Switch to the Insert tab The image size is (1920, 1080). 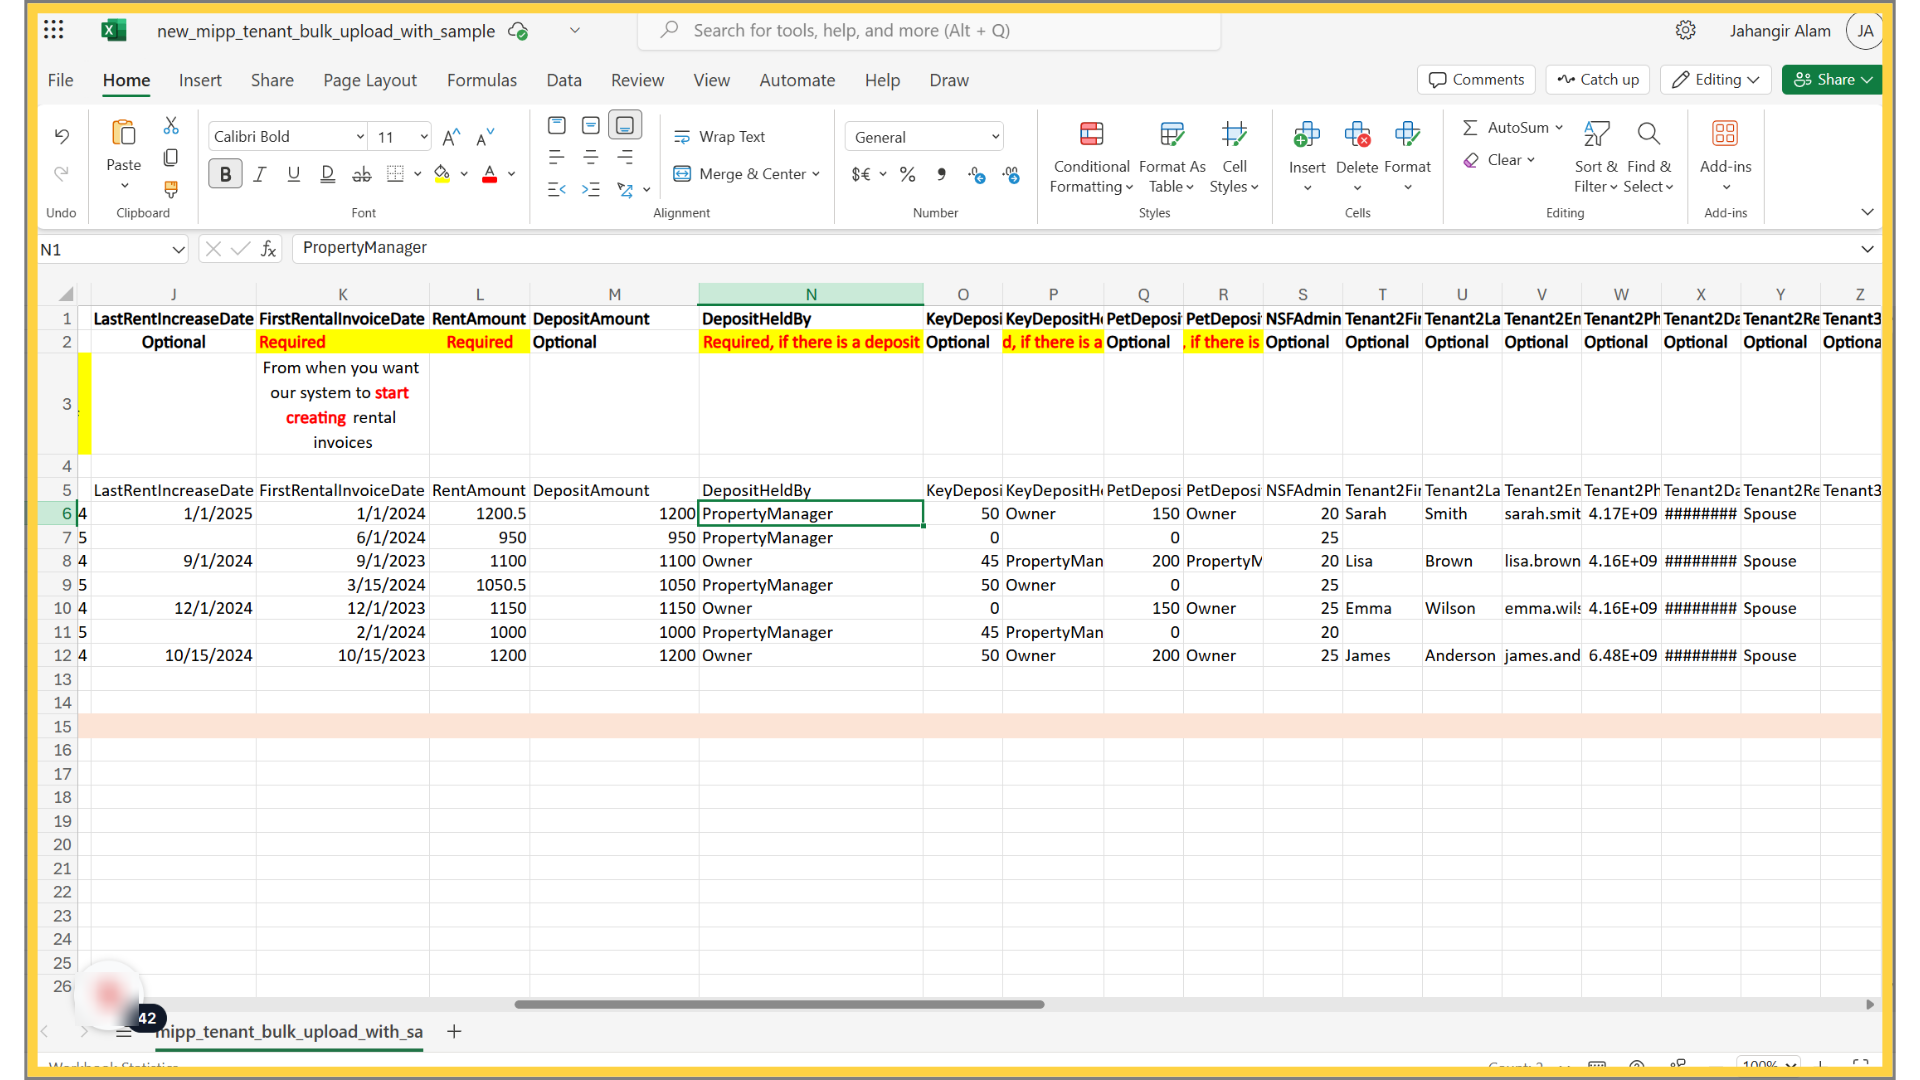(200, 80)
